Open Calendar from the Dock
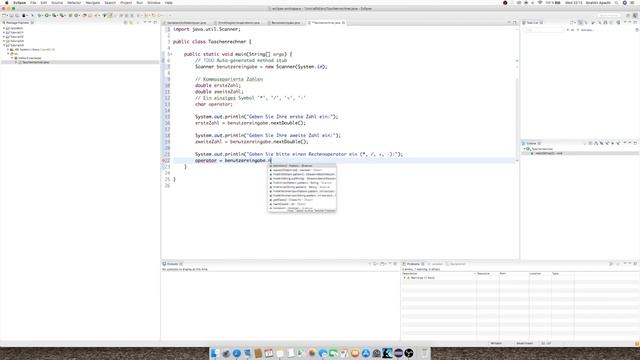This screenshot has height=360, width=640. (x=269, y=353)
